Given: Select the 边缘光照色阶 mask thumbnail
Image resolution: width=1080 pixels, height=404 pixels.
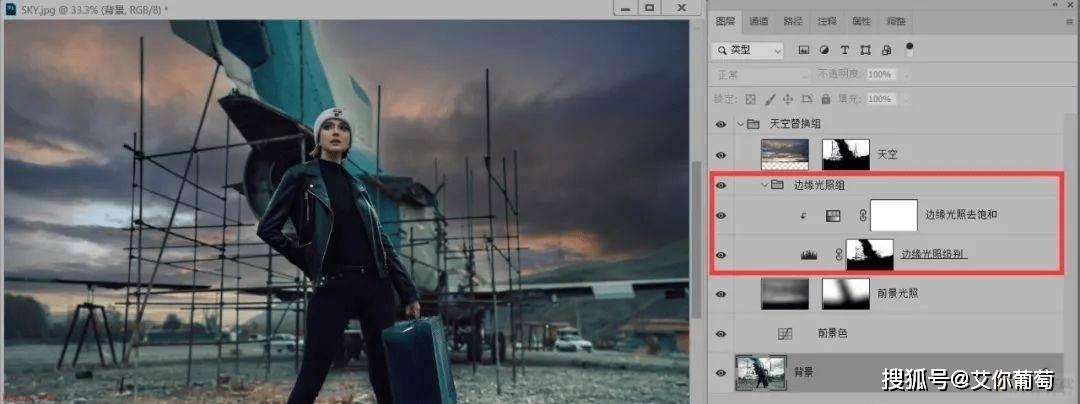Looking at the screenshot, I should pyautogui.click(x=870, y=255).
